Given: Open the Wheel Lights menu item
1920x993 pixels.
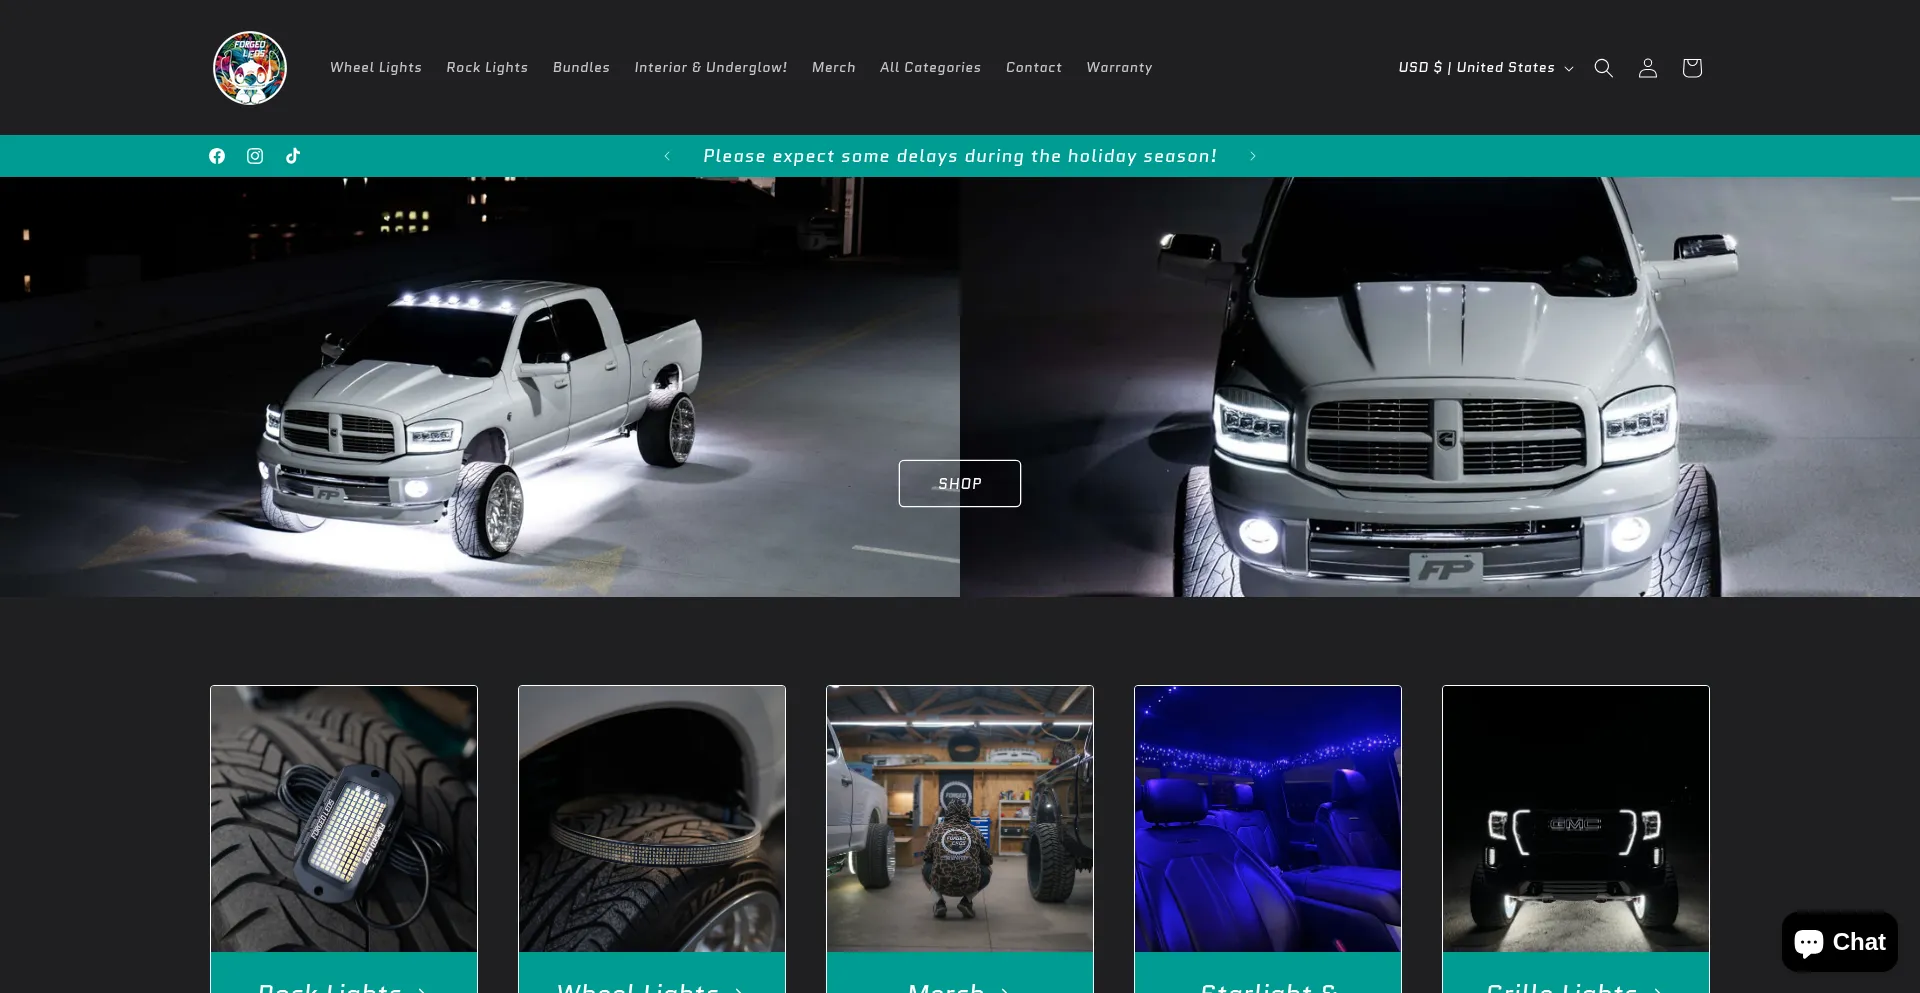Looking at the screenshot, I should point(376,68).
